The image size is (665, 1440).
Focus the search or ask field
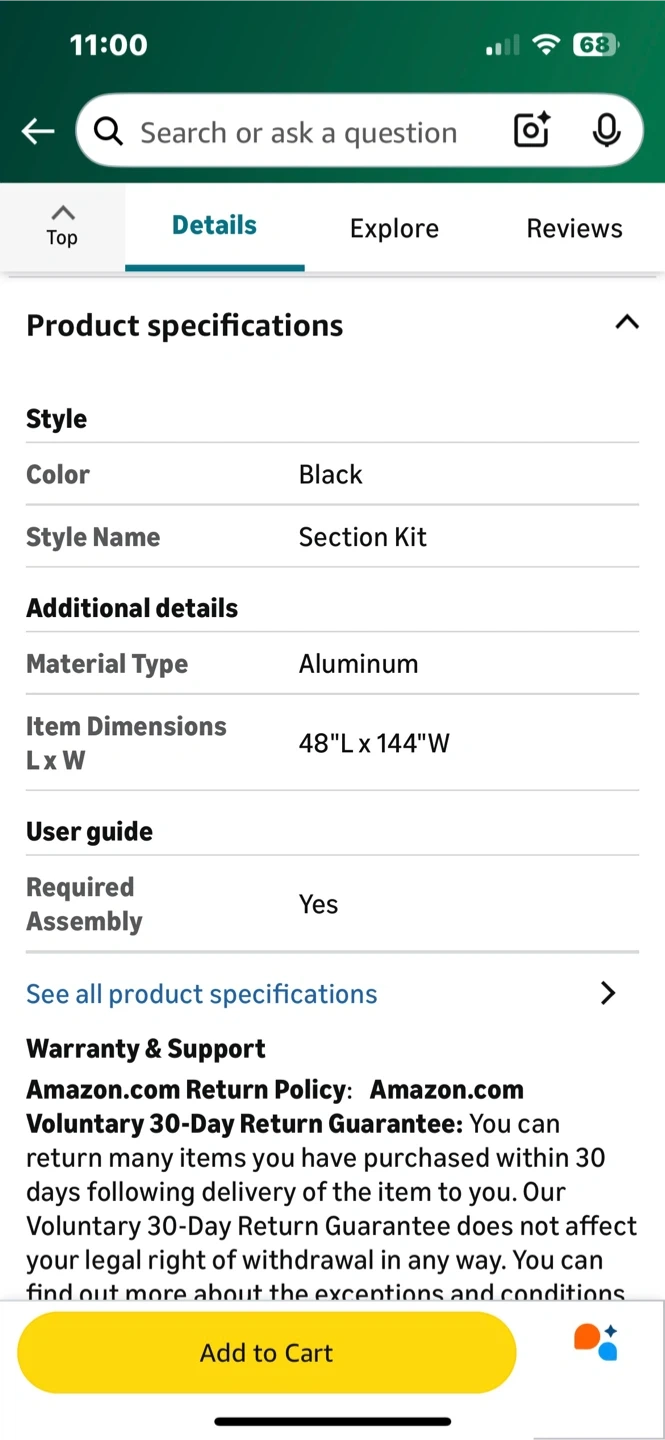tap(298, 133)
